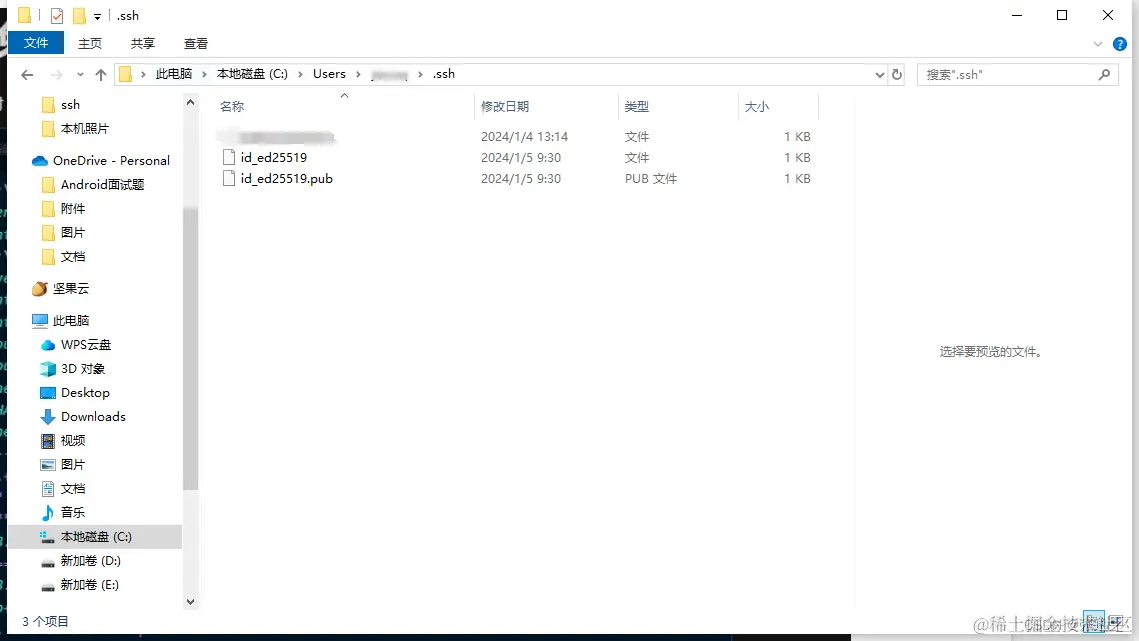Select the id_ed25519.pub file
This screenshot has width=1139, height=641.
tap(286, 178)
